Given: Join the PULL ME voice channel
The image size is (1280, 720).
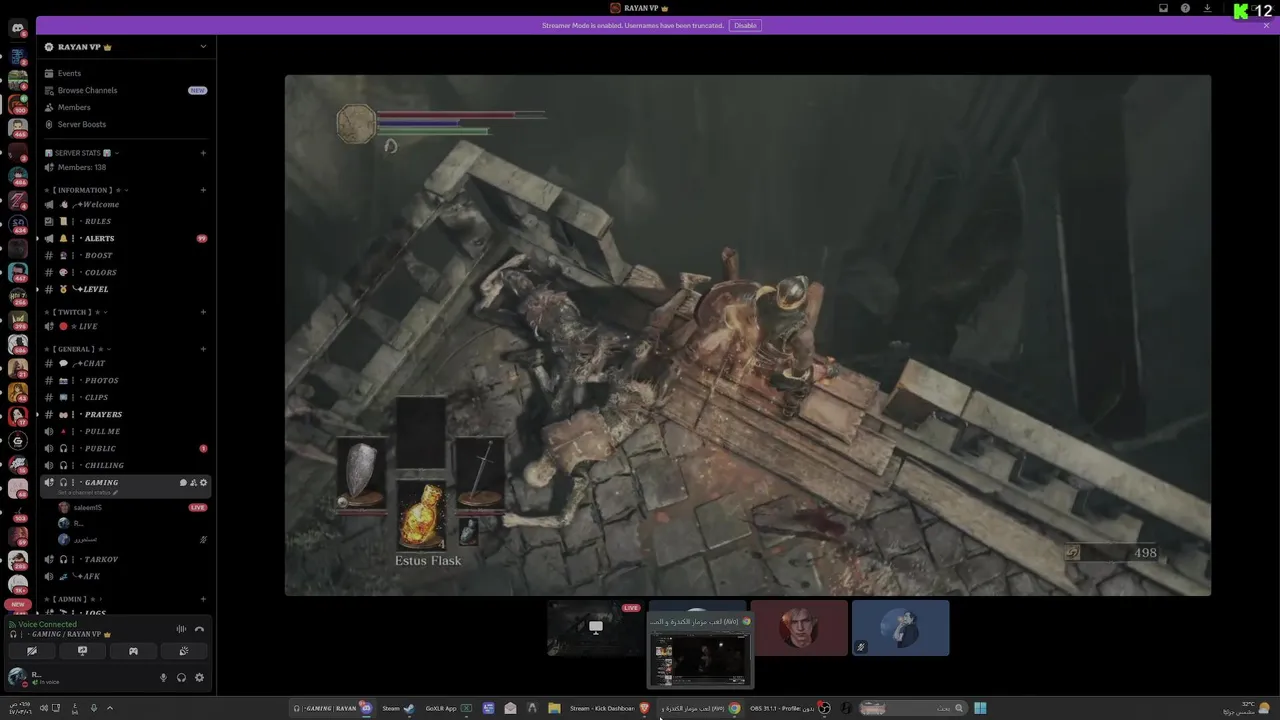Looking at the screenshot, I should [x=125, y=431].
